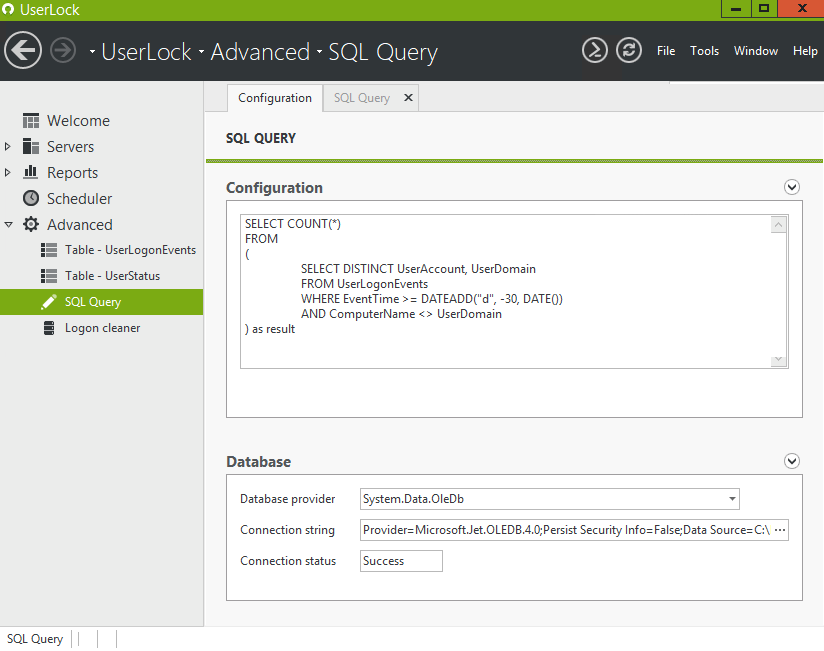Collapse the Database section chevron
Screen dimensions: 824x651
tap(791, 461)
